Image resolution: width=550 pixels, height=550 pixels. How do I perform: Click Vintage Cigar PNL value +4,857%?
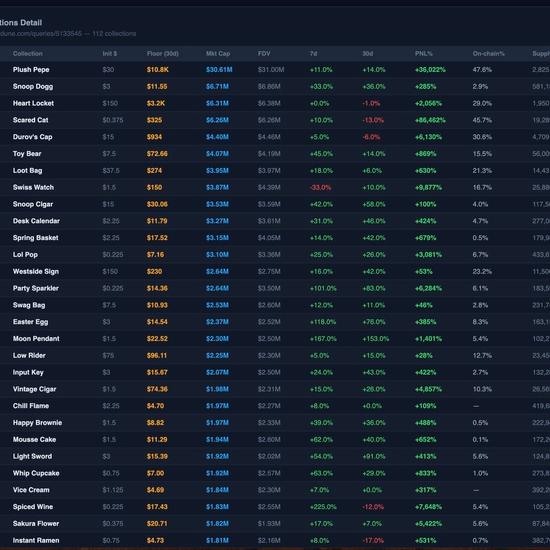pyautogui.click(x=428, y=390)
